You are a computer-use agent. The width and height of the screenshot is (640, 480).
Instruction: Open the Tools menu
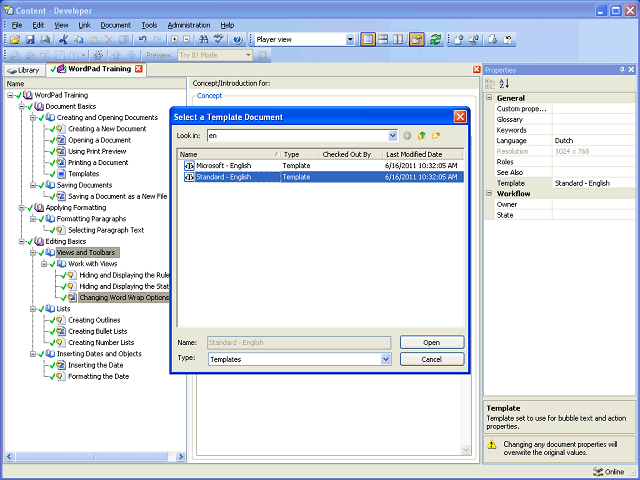click(149, 25)
